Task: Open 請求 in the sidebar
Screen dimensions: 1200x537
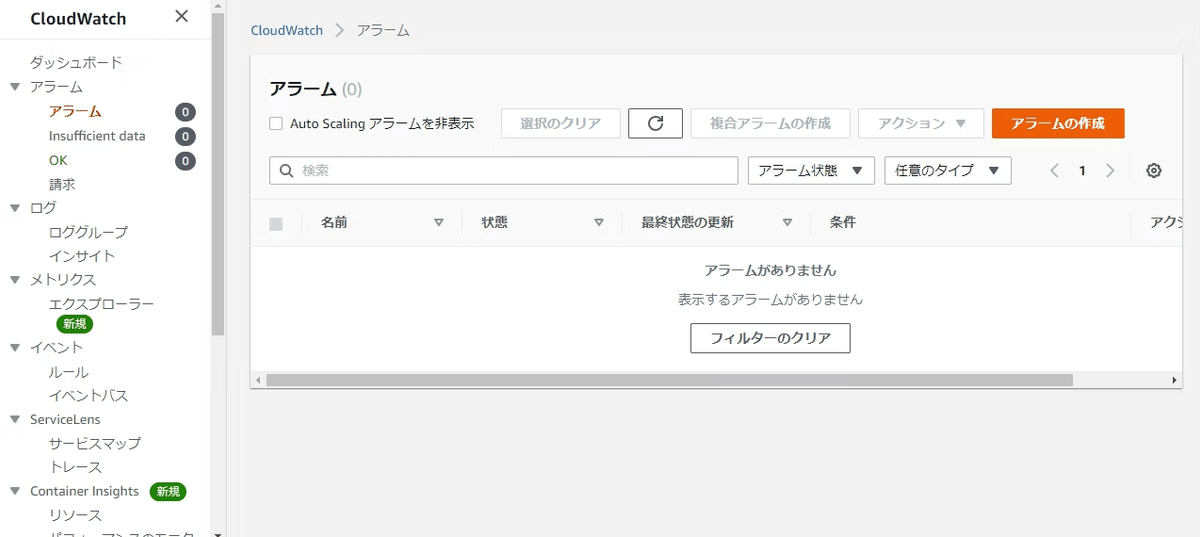Action: click(62, 184)
